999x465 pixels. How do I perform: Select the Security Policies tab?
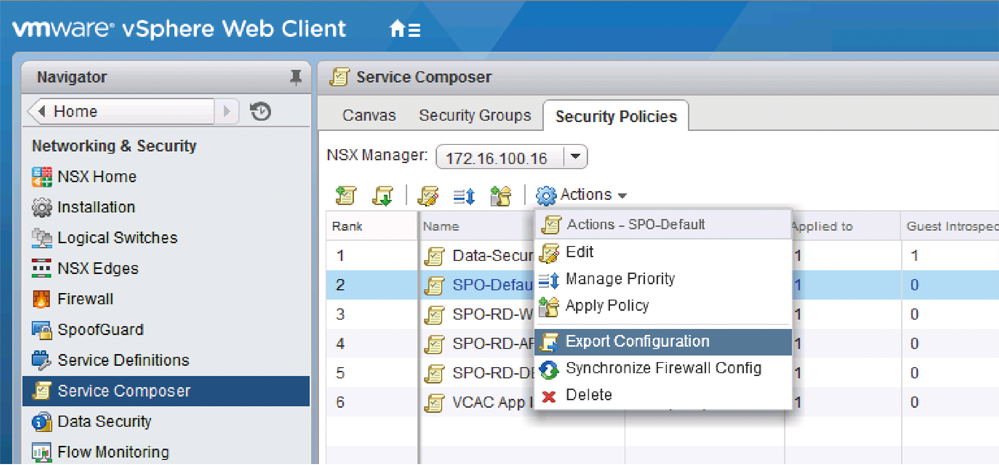click(615, 116)
